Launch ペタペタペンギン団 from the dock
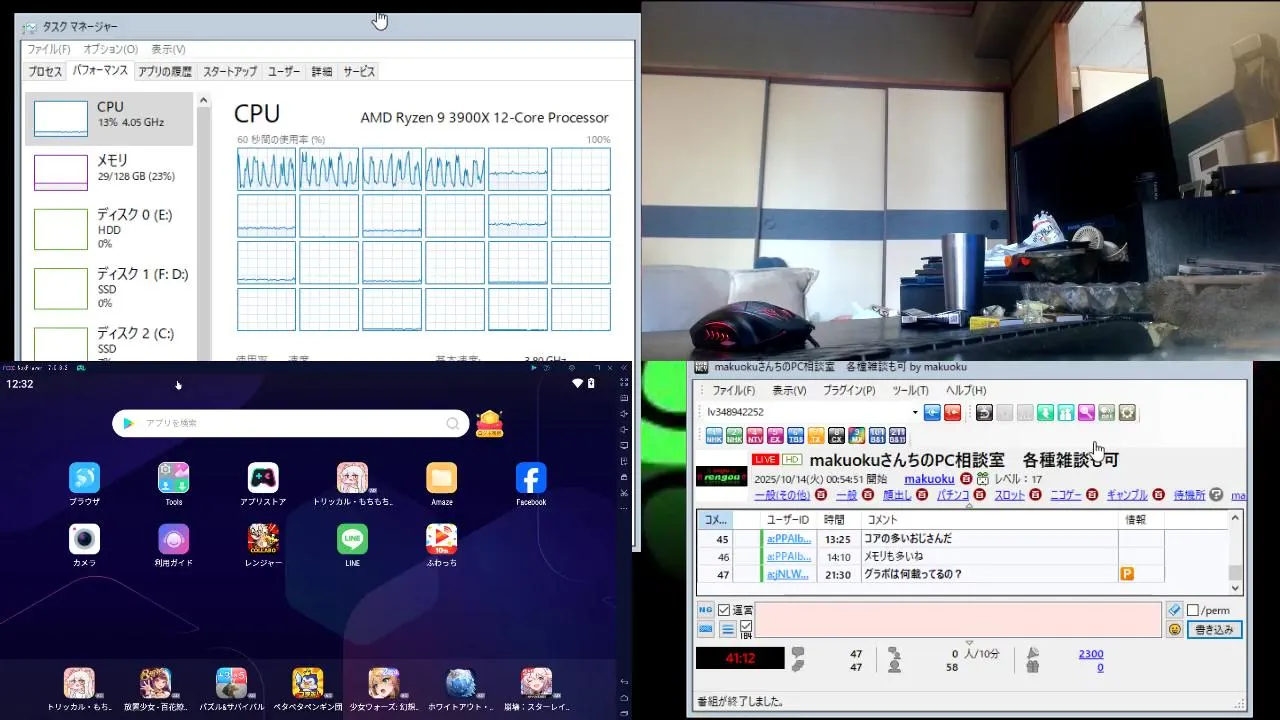 pyautogui.click(x=307, y=683)
